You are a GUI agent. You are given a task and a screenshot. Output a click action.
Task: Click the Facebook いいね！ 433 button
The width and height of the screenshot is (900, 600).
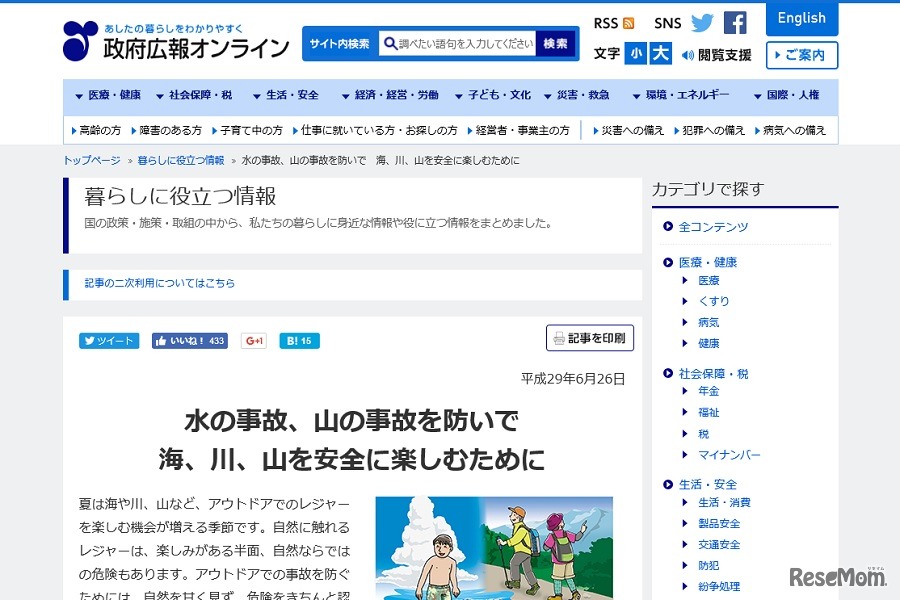coord(189,341)
